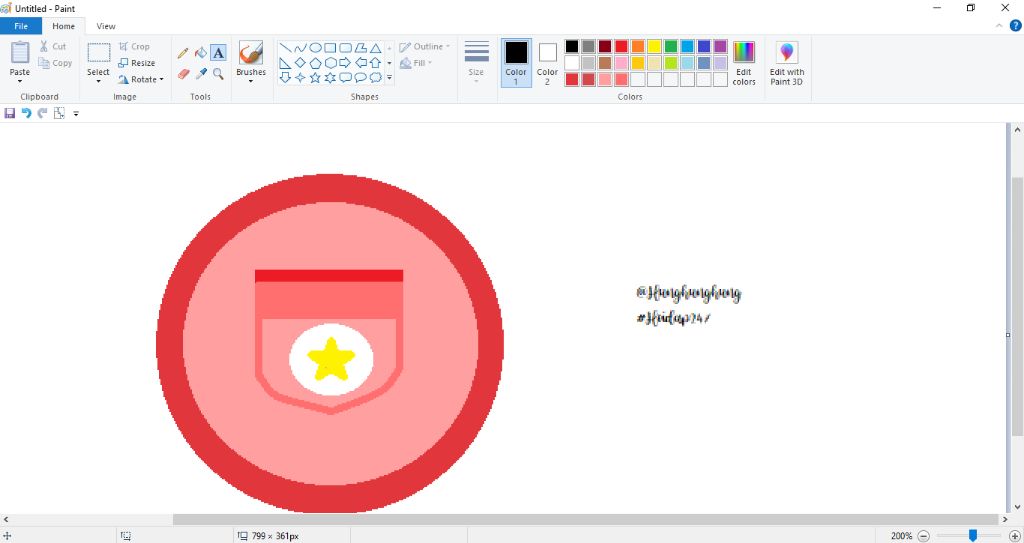This screenshot has width=1024, height=543.
Task: Click the Copy button
Action: click(55, 63)
